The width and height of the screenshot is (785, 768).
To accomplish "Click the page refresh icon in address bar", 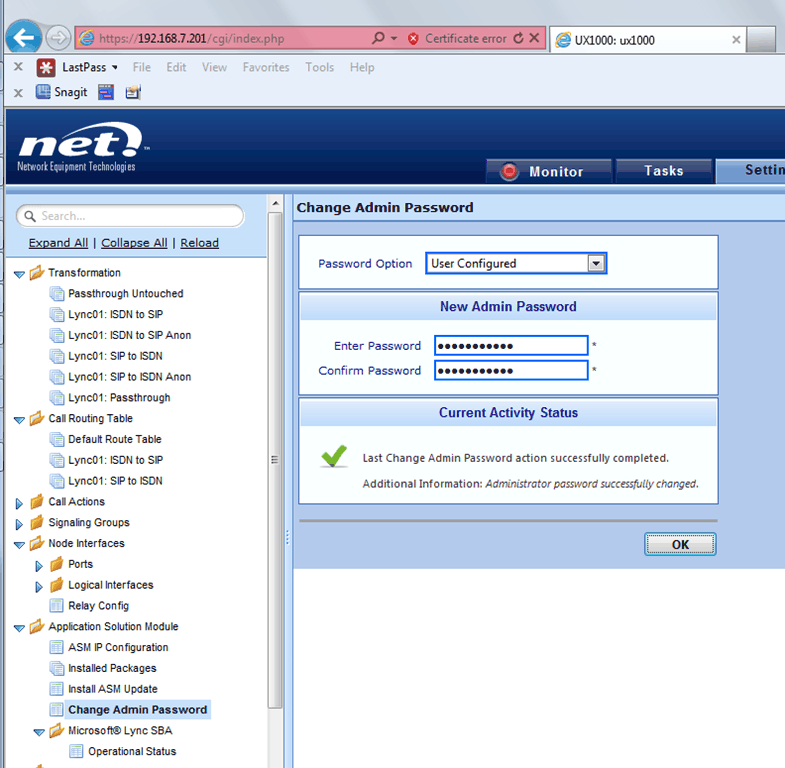I will point(518,39).
